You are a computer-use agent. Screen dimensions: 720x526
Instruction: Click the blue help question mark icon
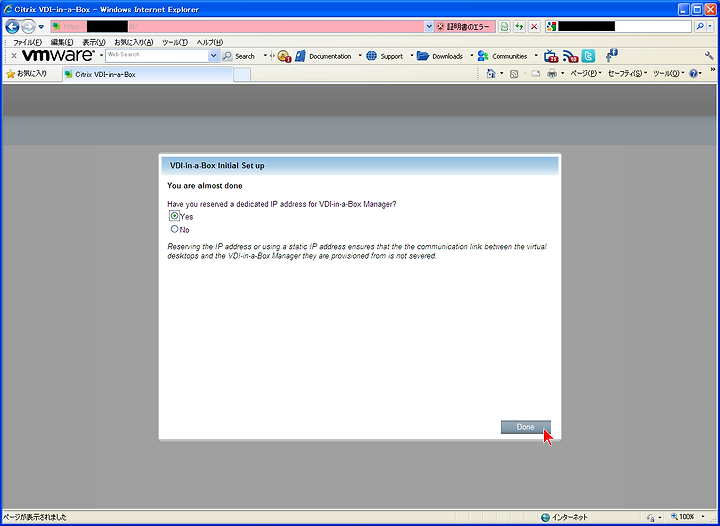(x=693, y=73)
